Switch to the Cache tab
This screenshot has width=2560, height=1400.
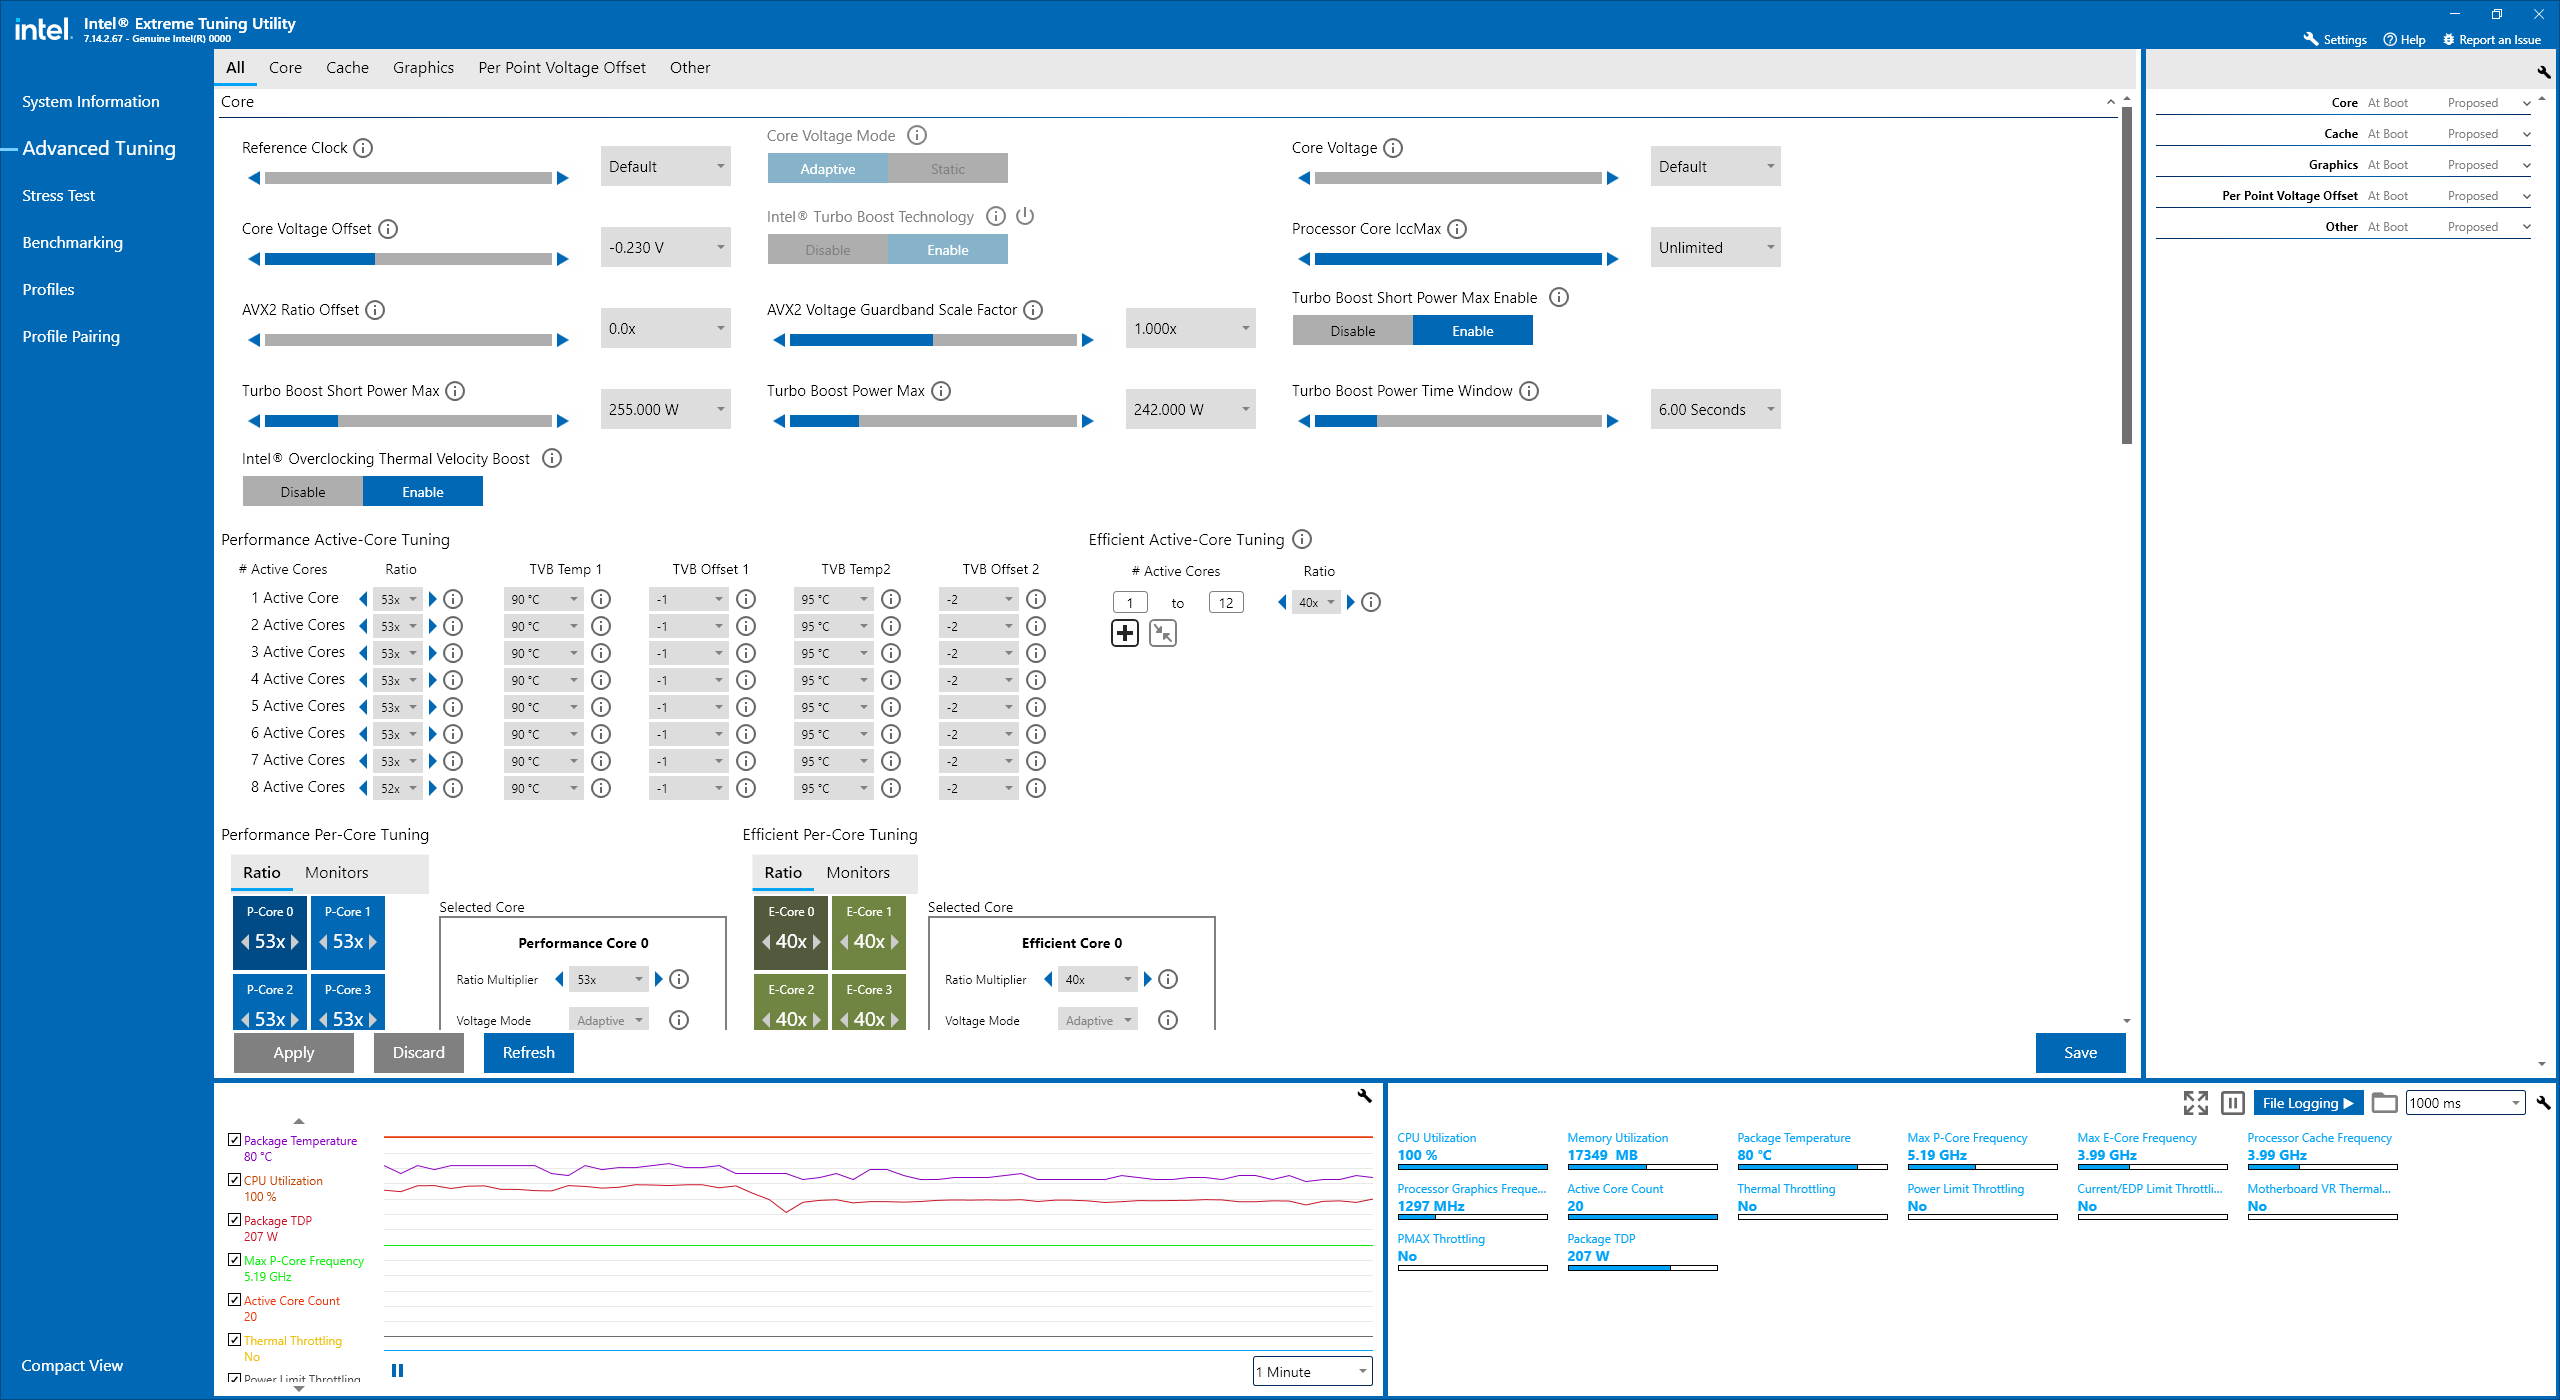pos(347,68)
